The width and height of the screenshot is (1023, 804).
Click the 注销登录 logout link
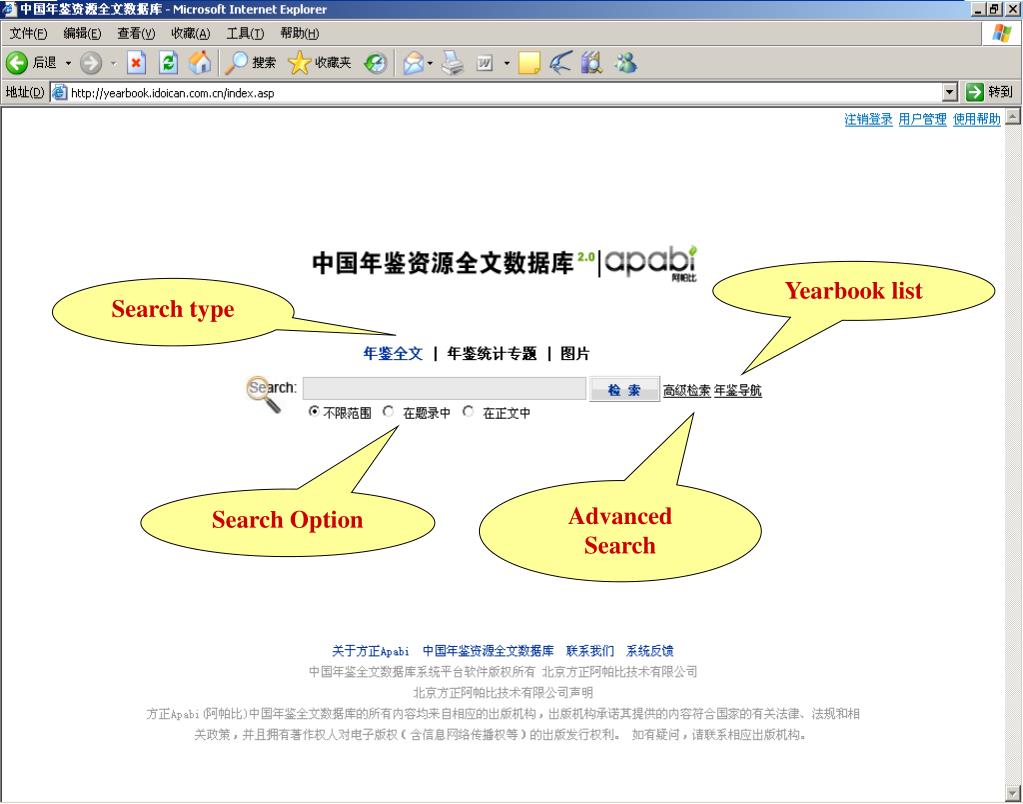[x=868, y=119]
